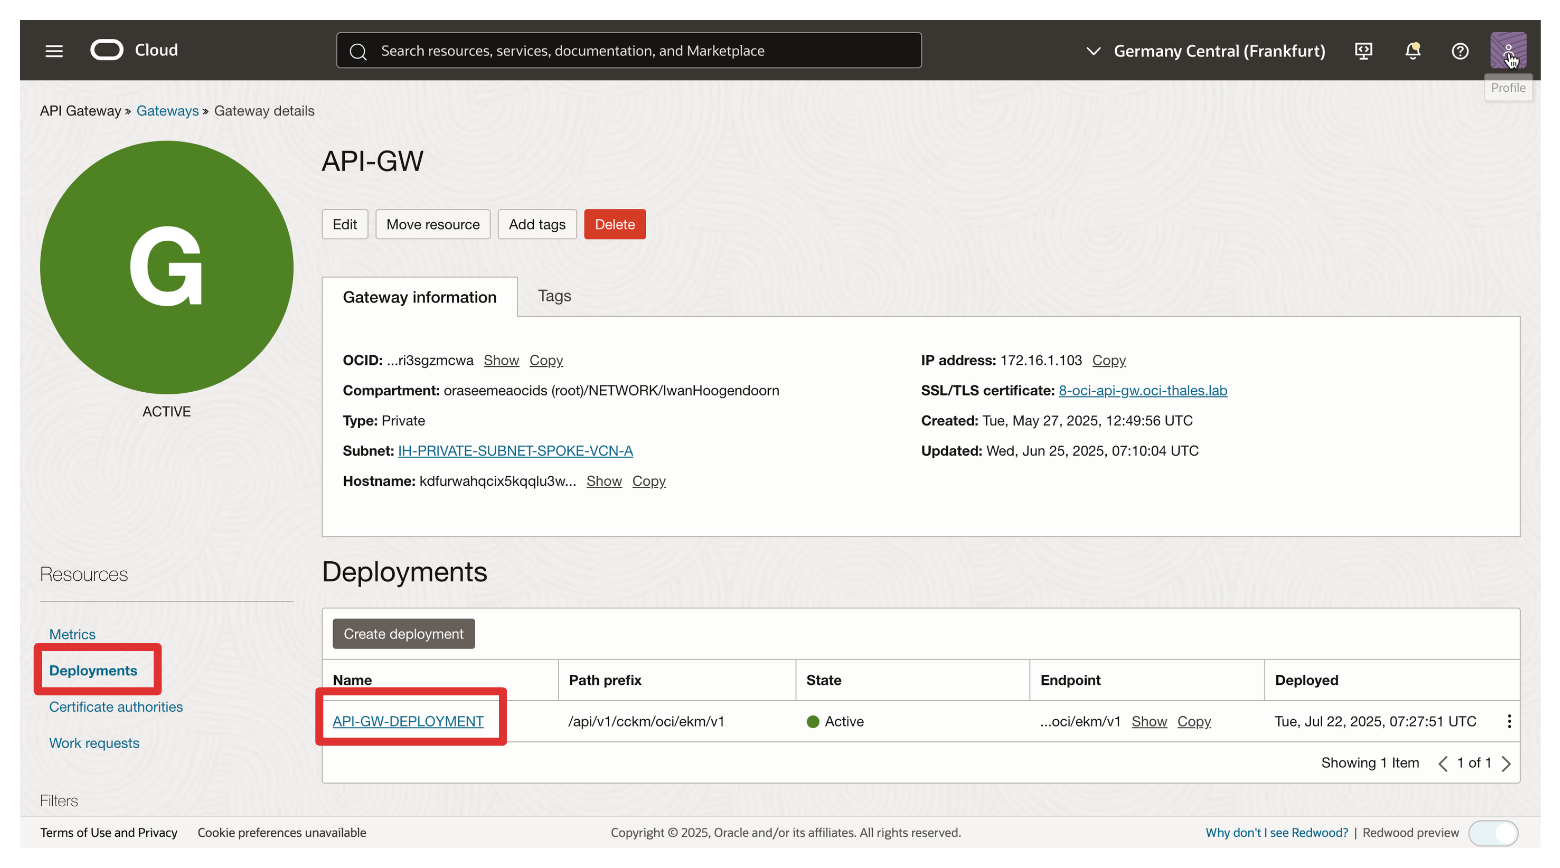Open the Profile avatar menu

pos(1507,50)
